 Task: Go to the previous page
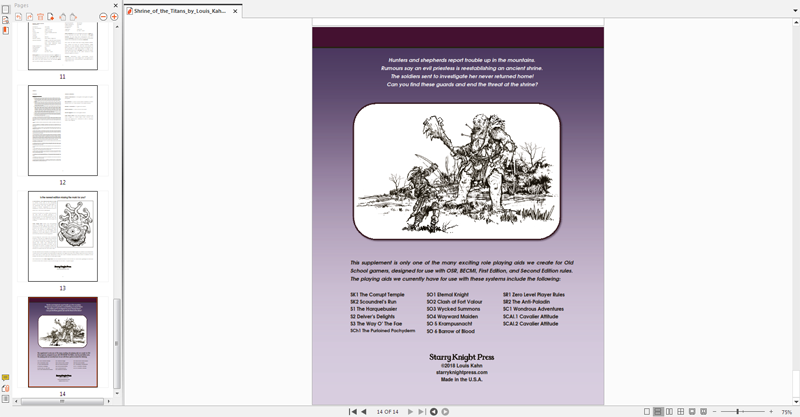click(363, 411)
